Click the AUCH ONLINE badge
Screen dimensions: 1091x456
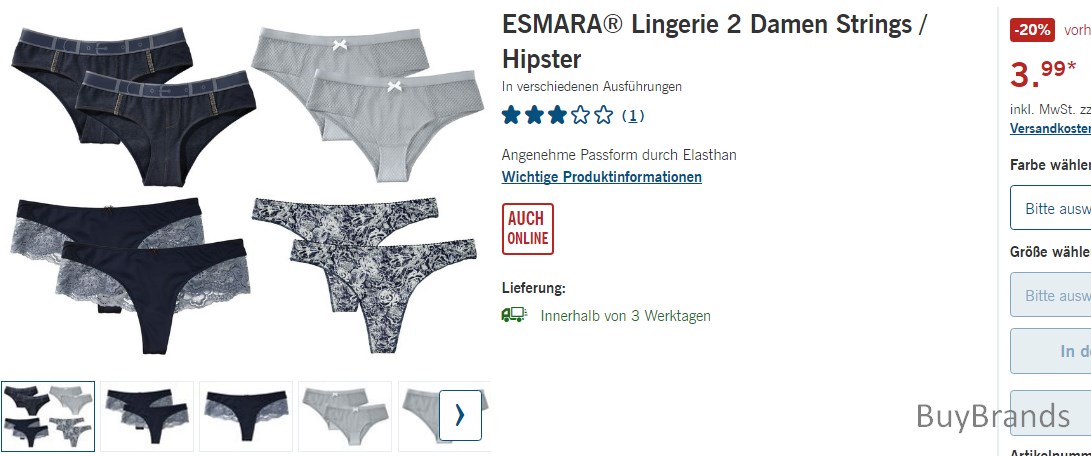[x=528, y=229]
